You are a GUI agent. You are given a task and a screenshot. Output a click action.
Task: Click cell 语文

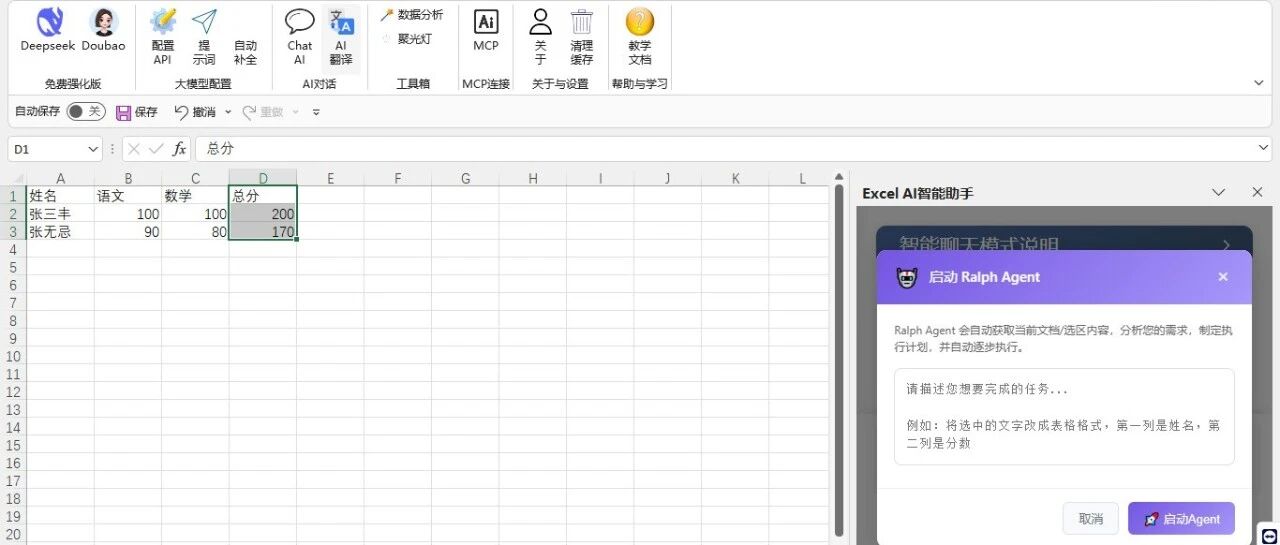pos(128,196)
